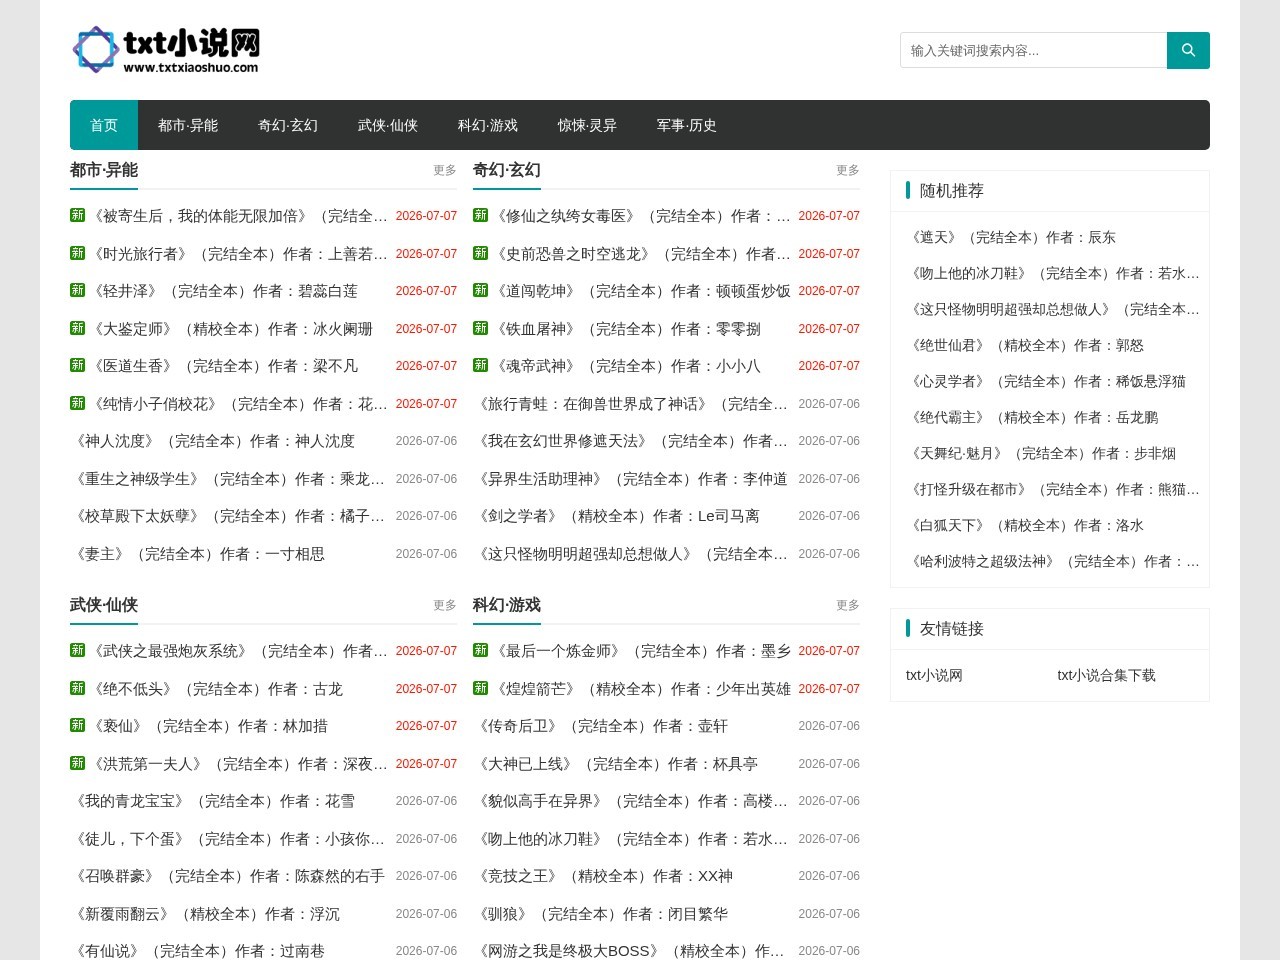The image size is (1280, 960).
Task: Open 《竞技之王》 by XX神
Action: point(603,876)
